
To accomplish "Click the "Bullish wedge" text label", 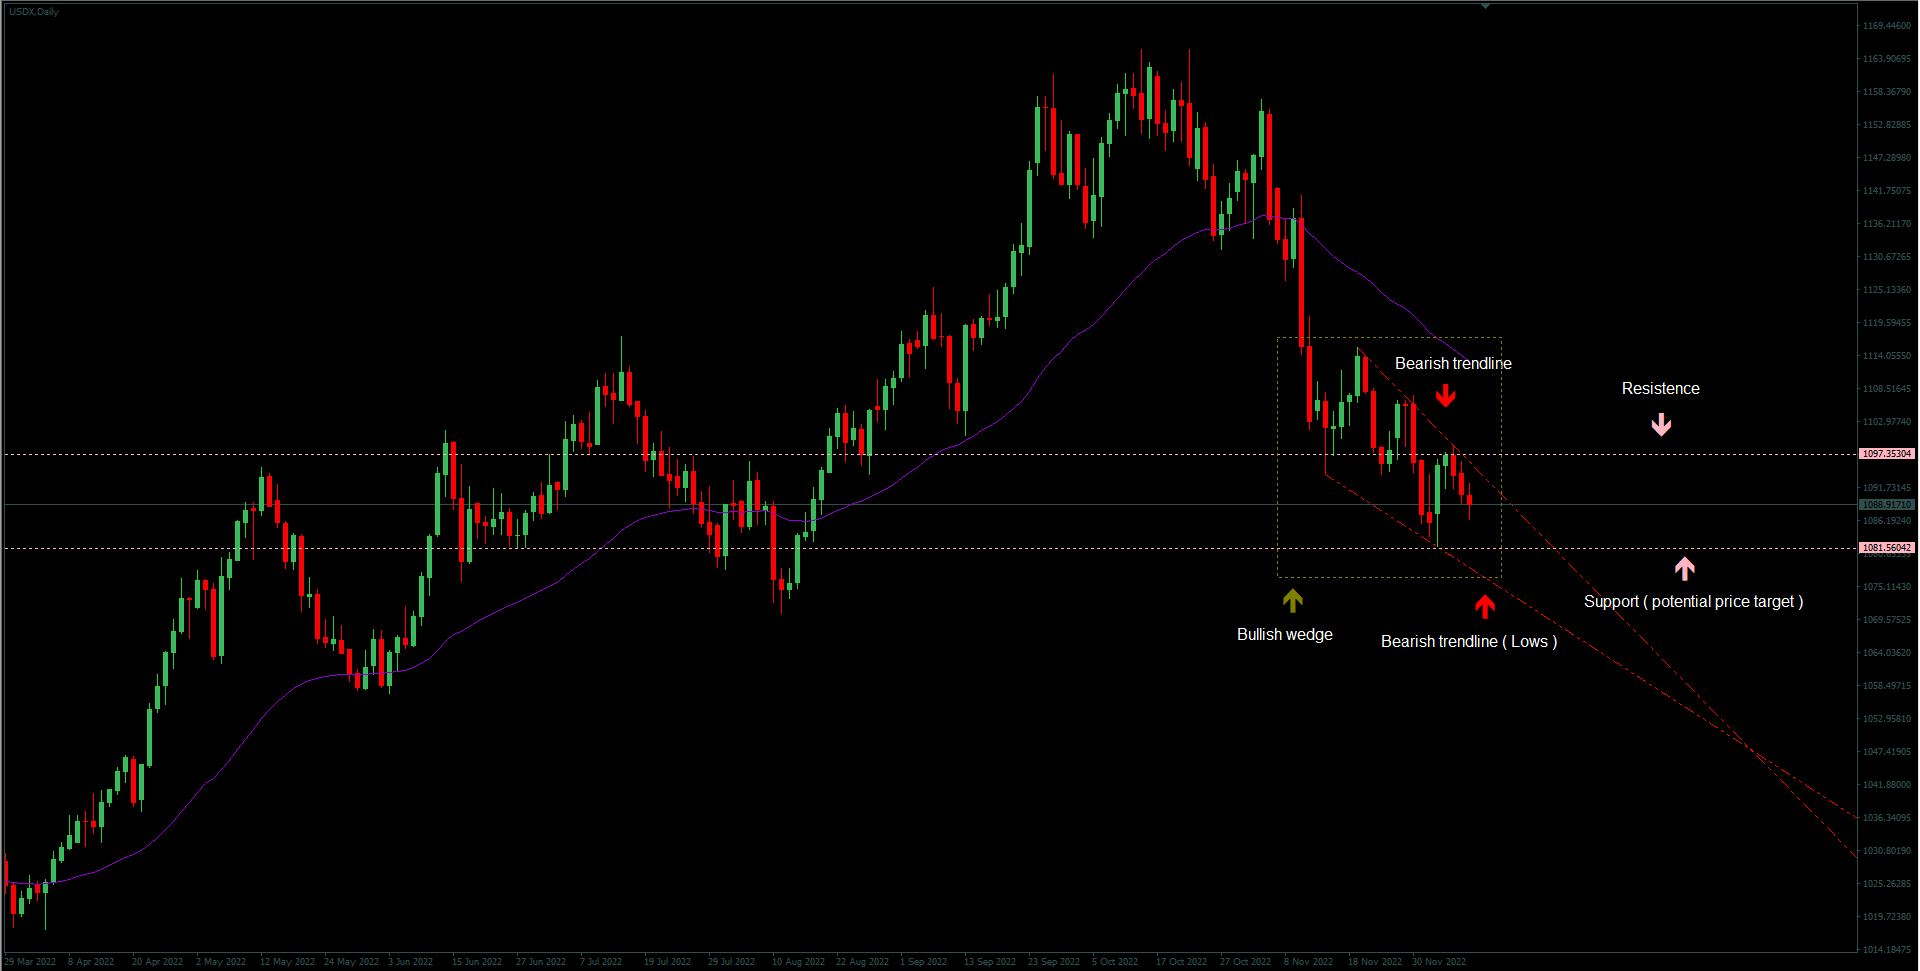I will click(x=1284, y=635).
